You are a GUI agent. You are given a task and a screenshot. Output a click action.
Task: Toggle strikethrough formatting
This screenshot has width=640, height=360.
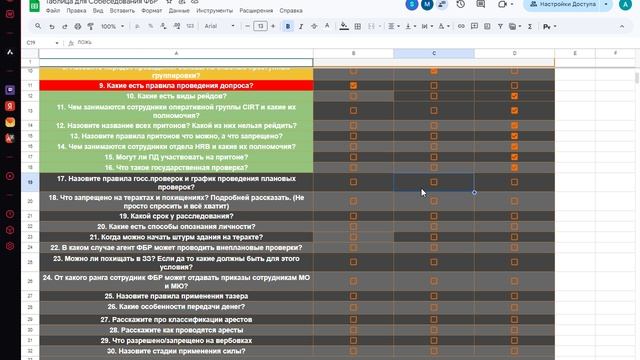(314, 26)
